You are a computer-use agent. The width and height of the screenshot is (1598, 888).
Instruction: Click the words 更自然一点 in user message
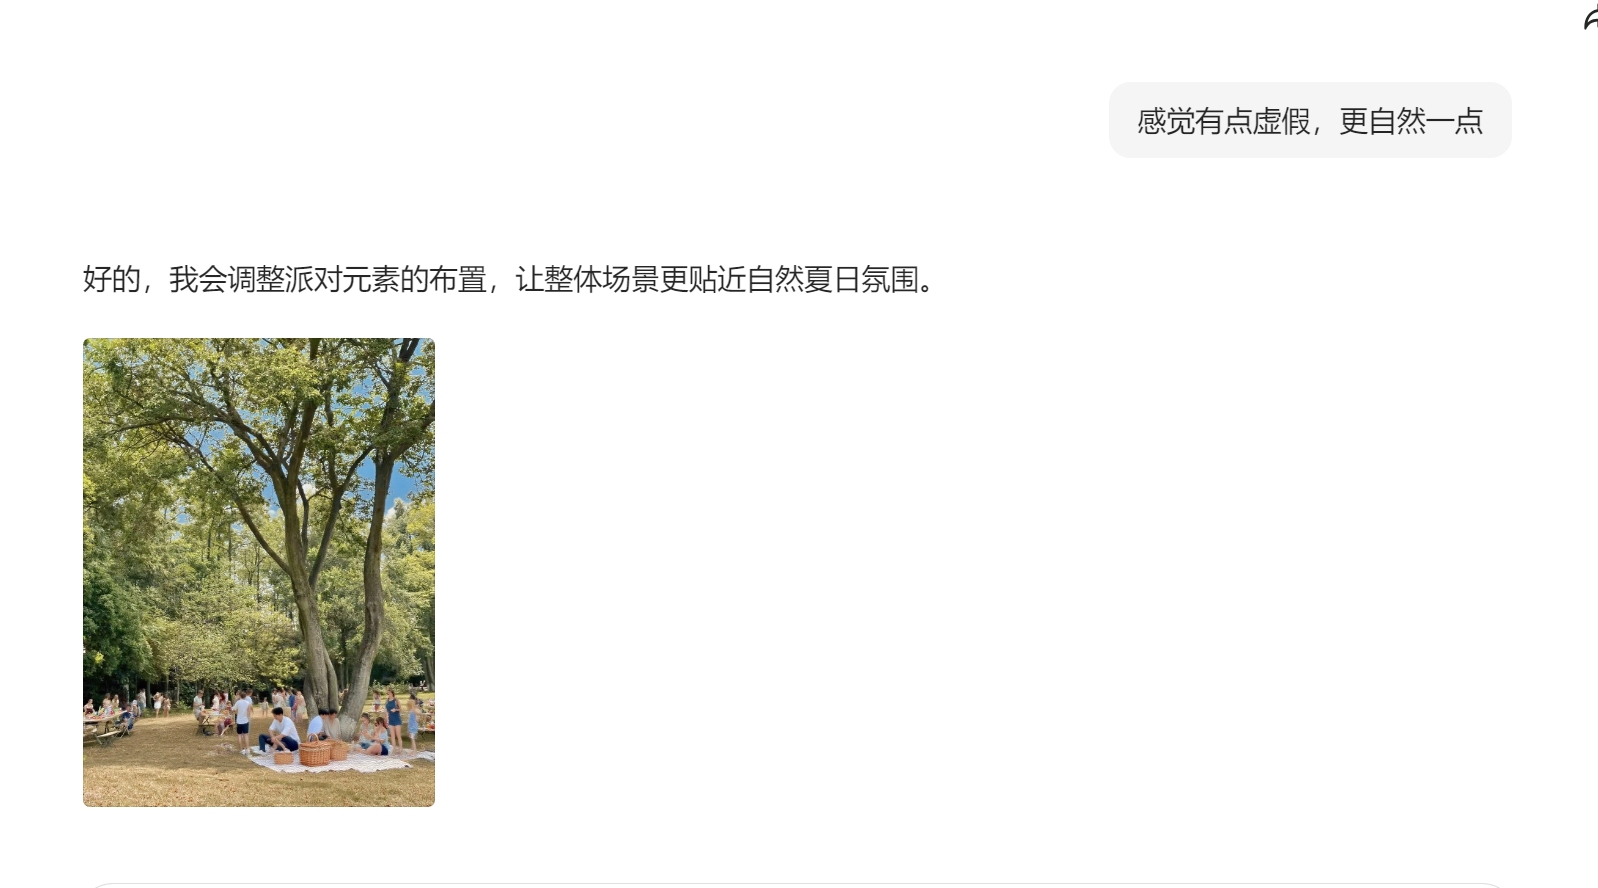coord(1411,121)
